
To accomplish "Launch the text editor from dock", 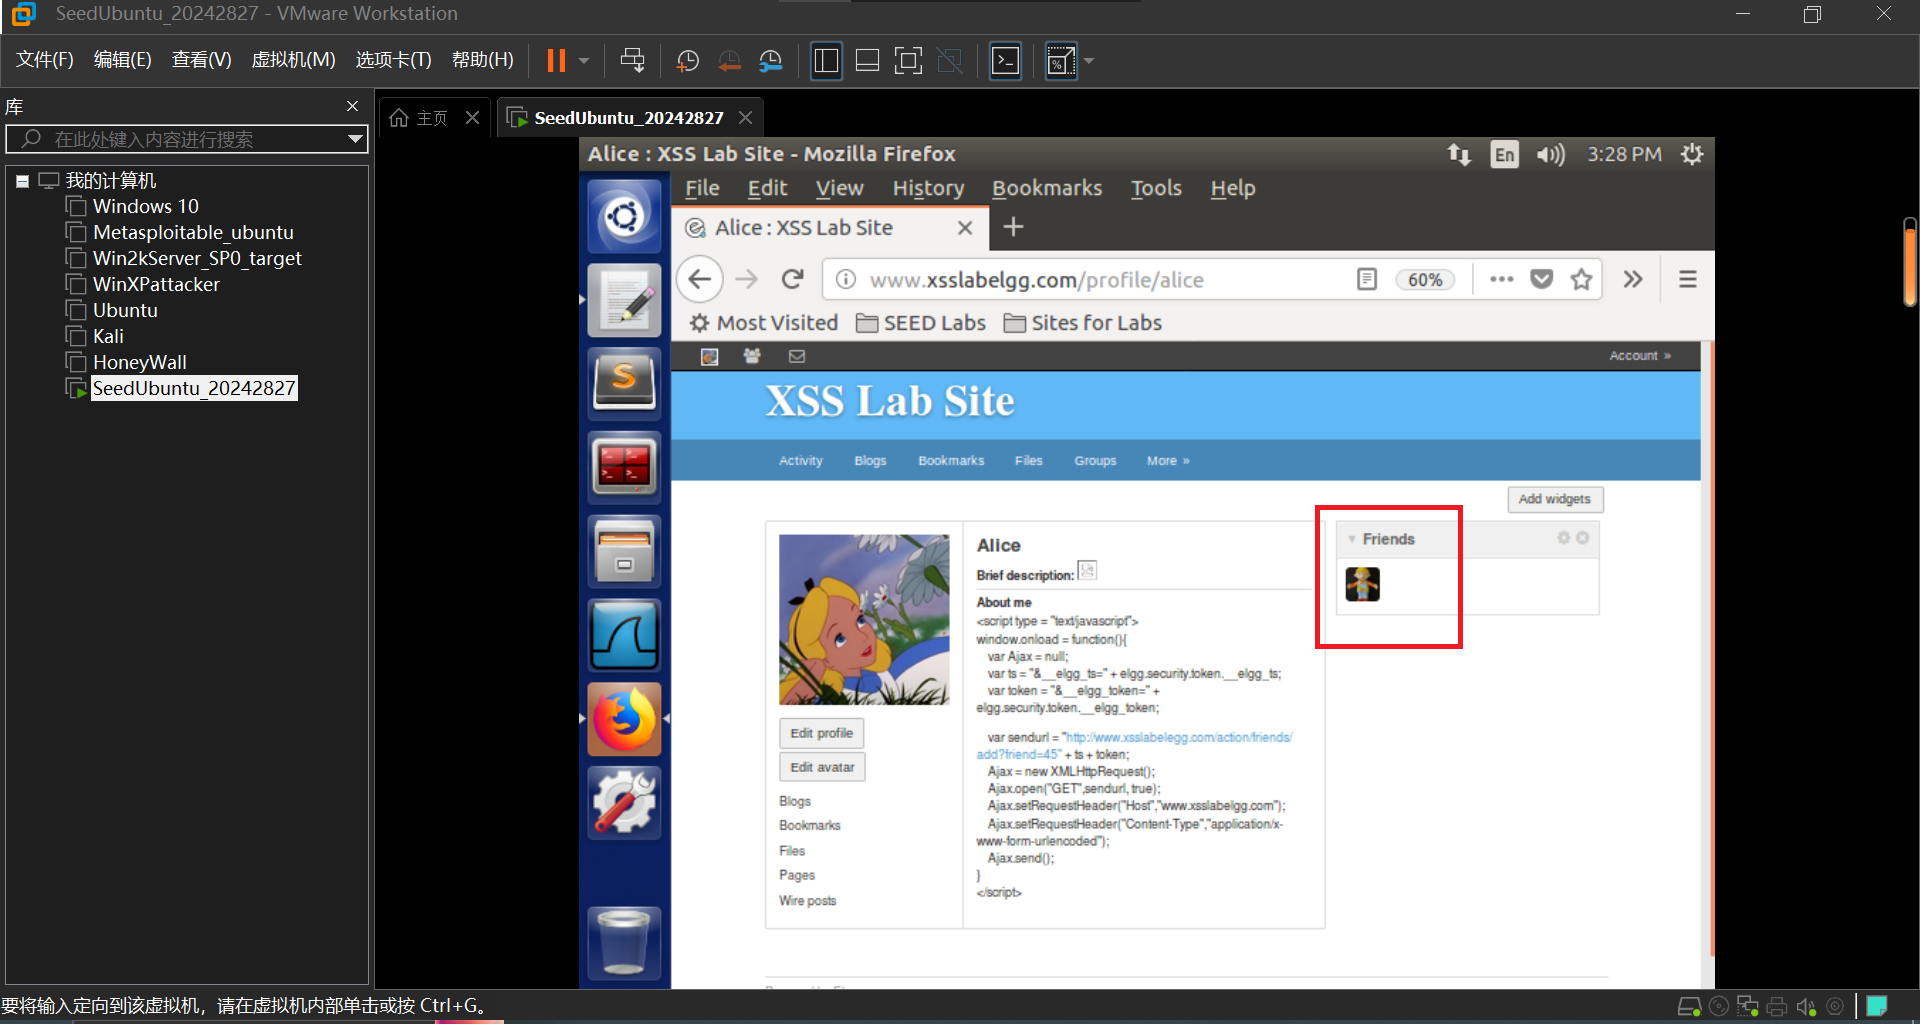I will click(x=624, y=300).
